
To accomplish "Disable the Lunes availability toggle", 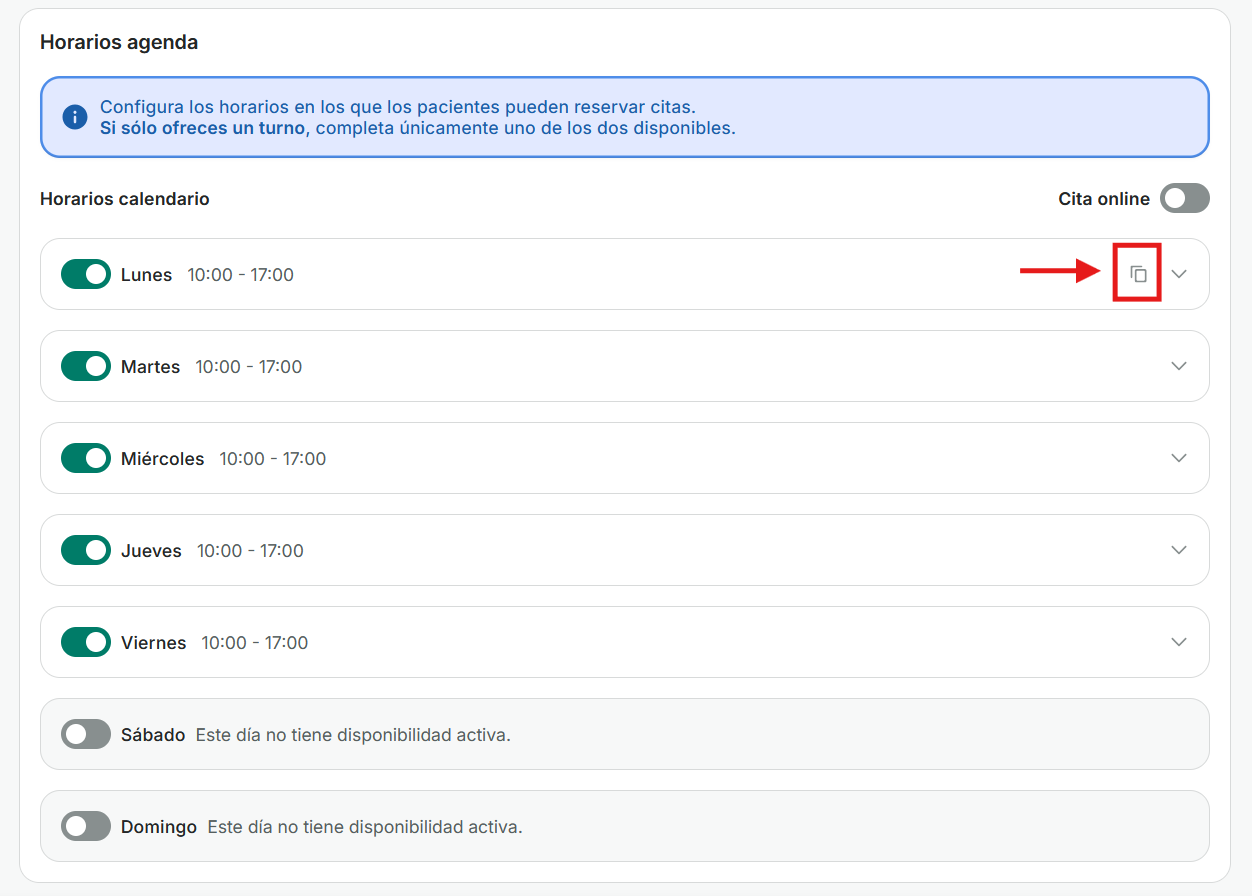I will pyautogui.click(x=86, y=274).
